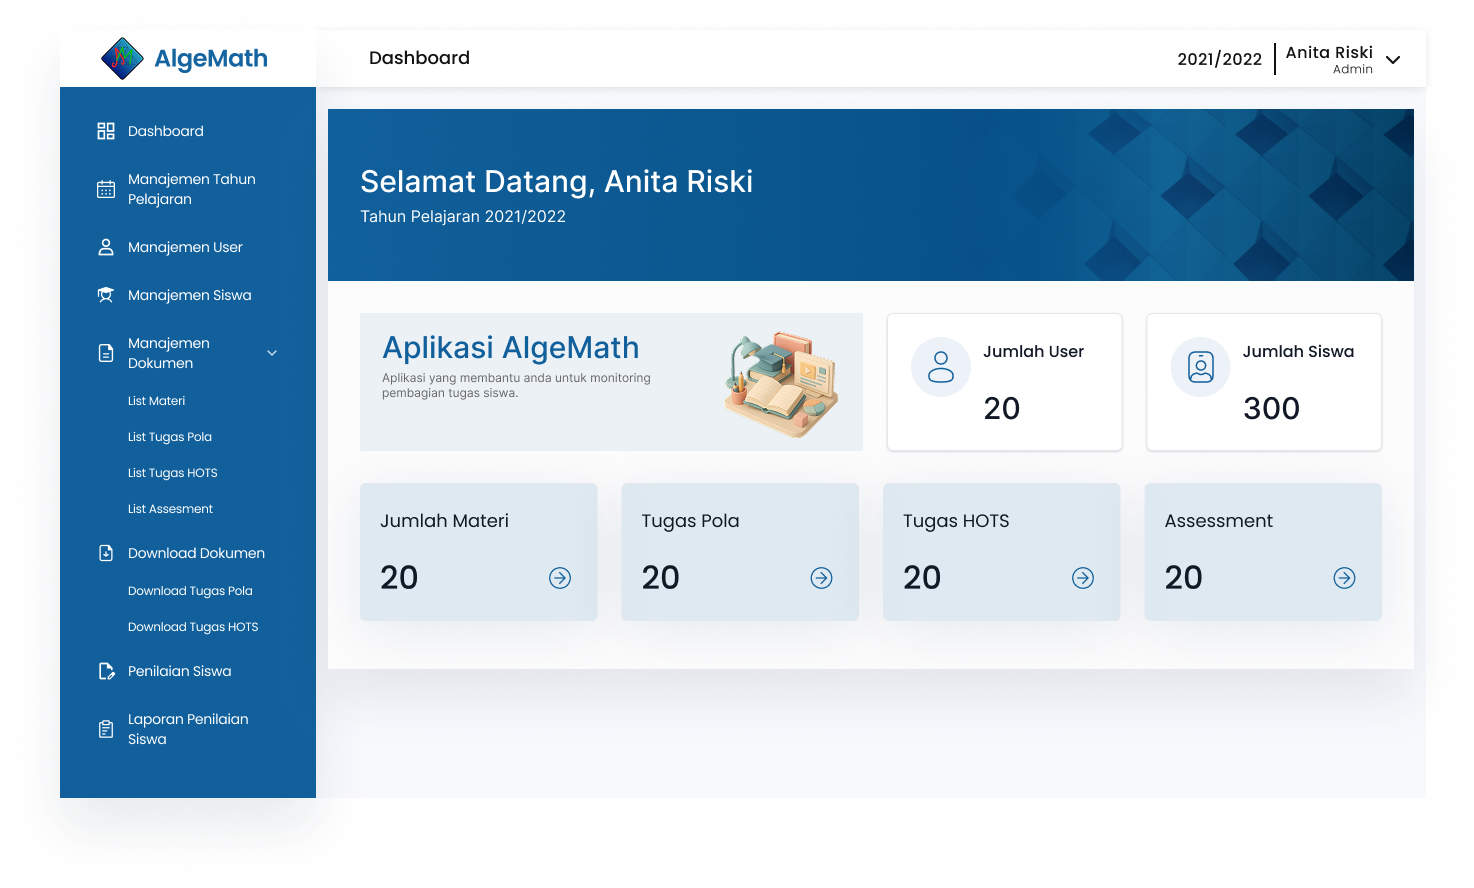The image size is (1474, 888).
Task: Go to Manajemen Tahun Pelajaran
Action: (x=192, y=189)
